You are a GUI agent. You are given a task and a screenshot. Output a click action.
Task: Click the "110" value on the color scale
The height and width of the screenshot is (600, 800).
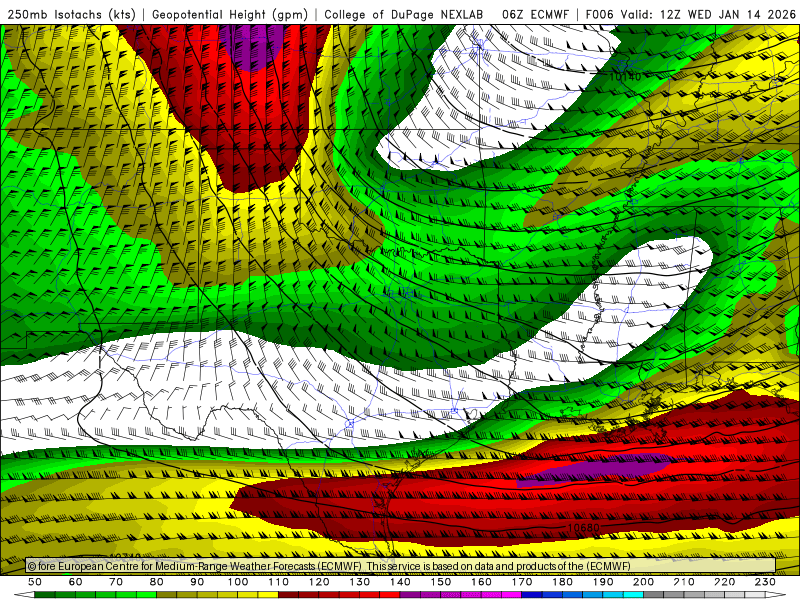[x=279, y=582]
